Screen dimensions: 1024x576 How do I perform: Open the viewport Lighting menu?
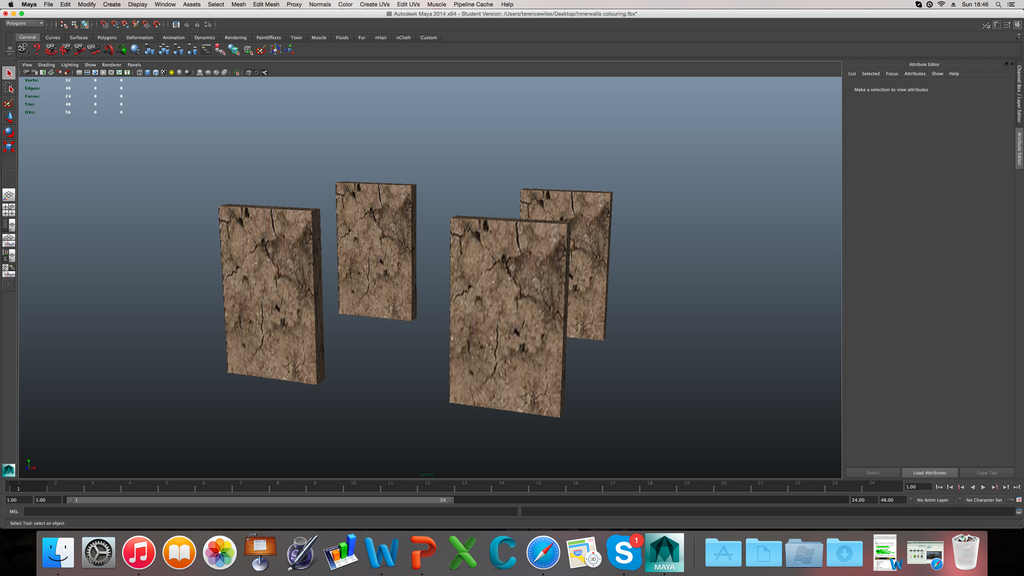70,65
